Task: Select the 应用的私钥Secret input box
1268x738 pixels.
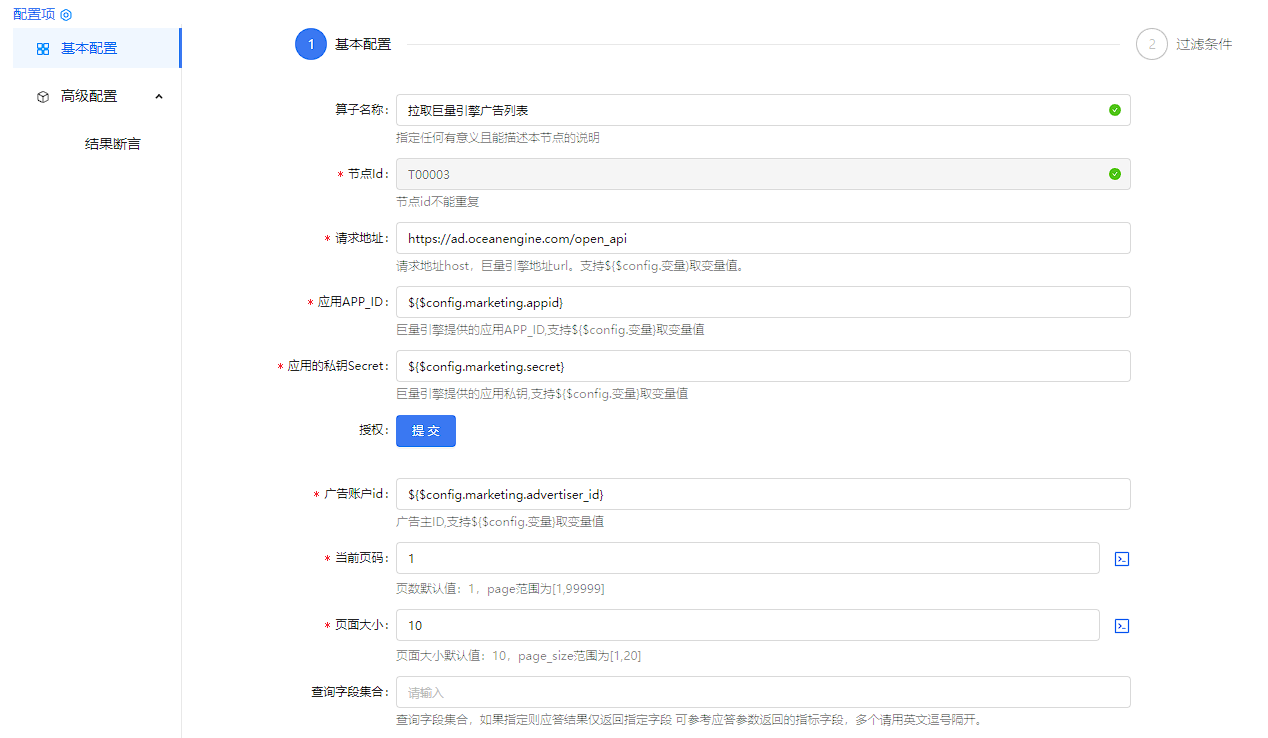Action: [x=762, y=366]
